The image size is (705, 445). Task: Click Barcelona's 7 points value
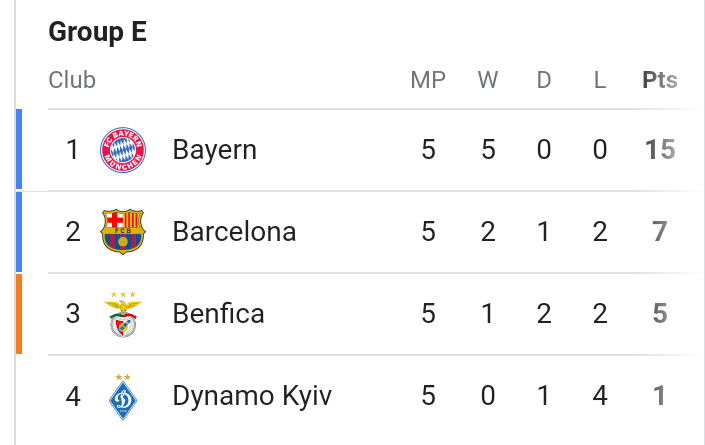[x=660, y=231]
